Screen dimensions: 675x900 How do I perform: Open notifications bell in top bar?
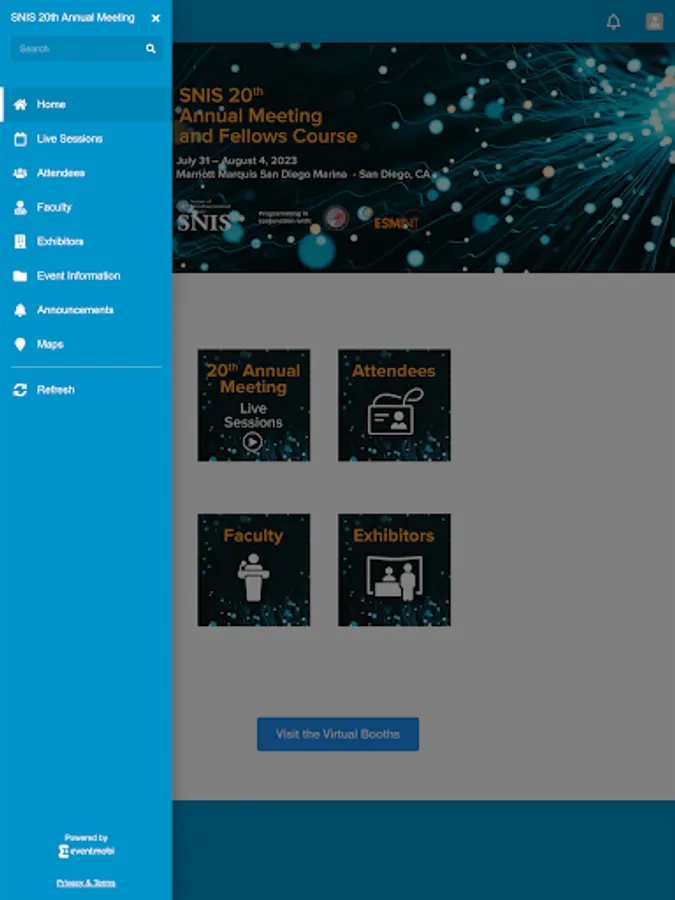(x=614, y=22)
